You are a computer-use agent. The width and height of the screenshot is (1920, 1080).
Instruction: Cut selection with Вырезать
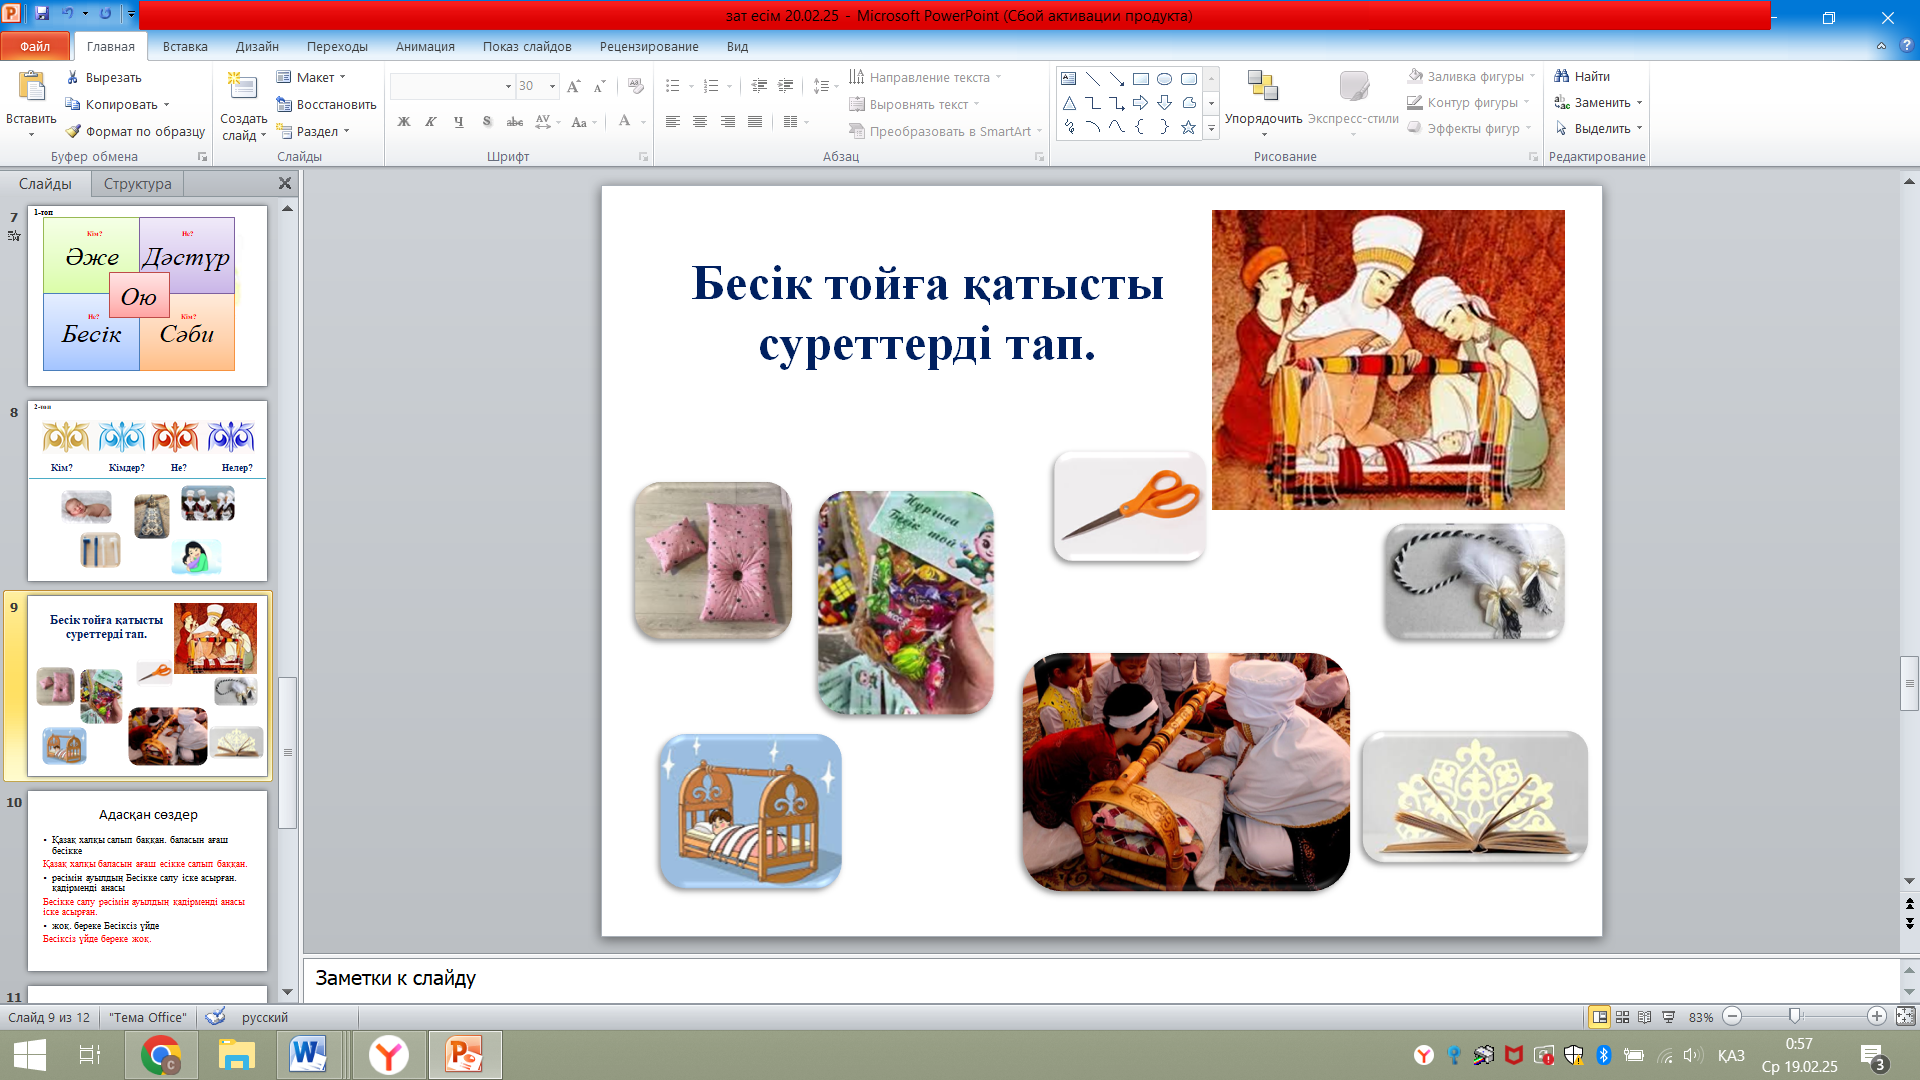coord(104,77)
